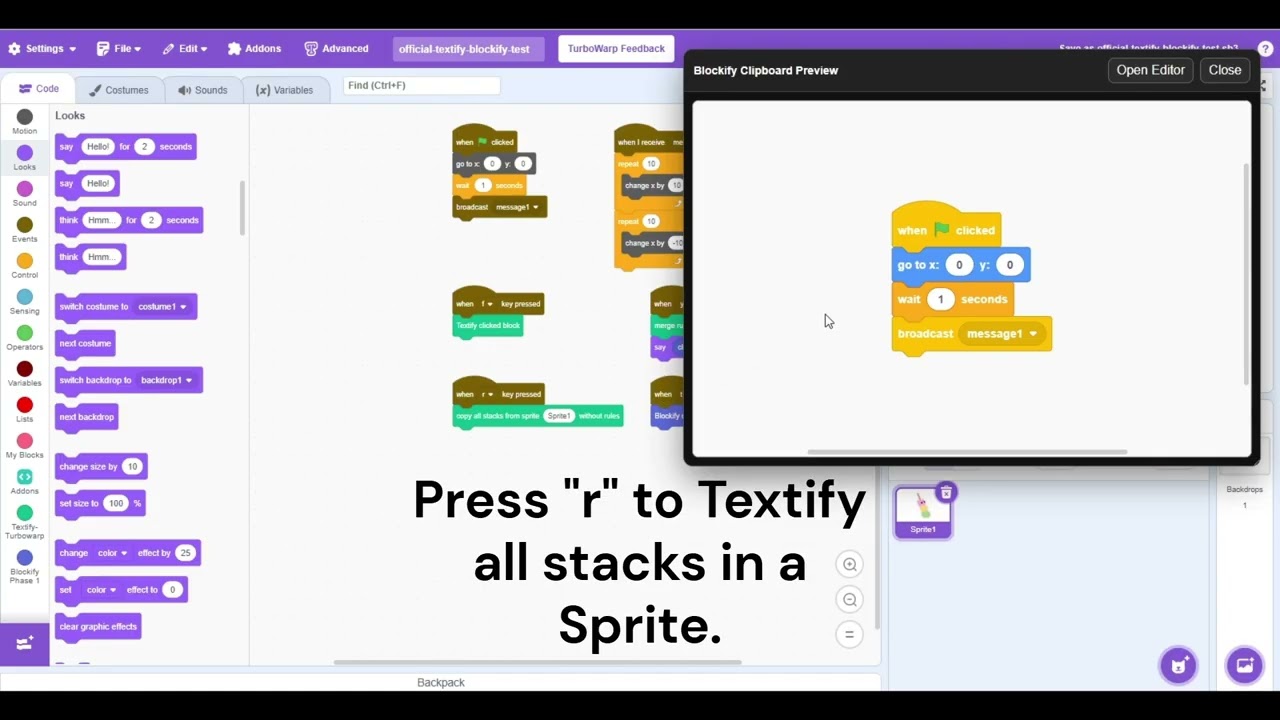This screenshot has height=720, width=1280.
Task: Open the help question mark icon
Action: tap(1265, 48)
